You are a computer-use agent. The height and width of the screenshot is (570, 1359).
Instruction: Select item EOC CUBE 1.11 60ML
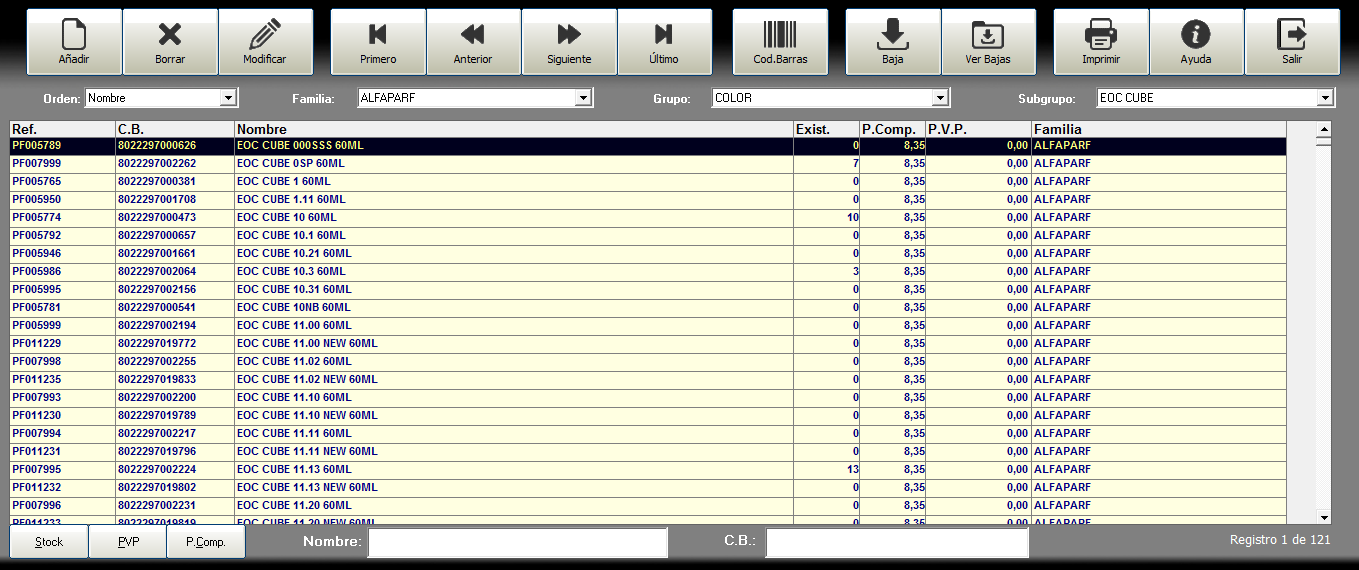click(x=292, y=200)
